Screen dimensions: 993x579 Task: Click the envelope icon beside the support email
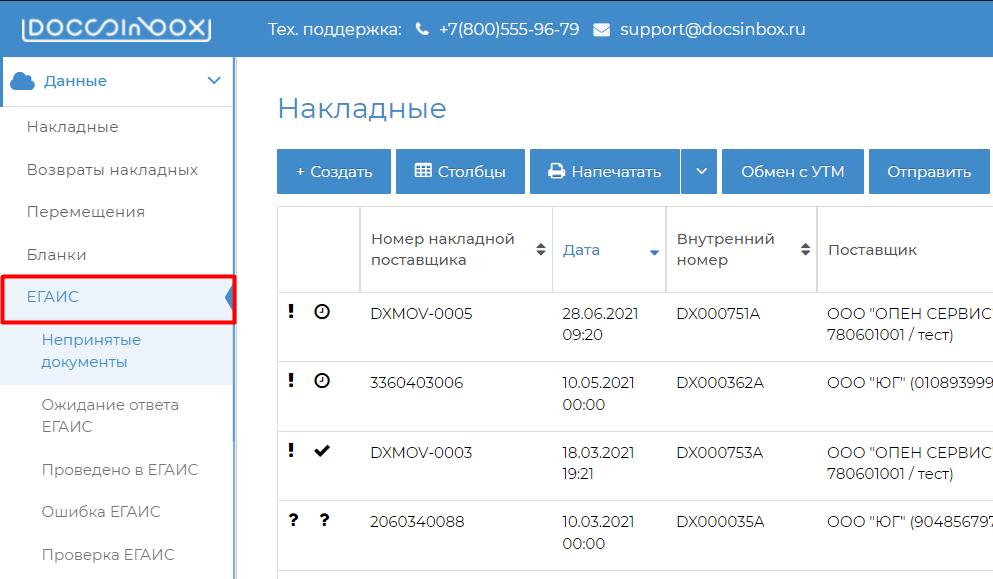[601, 30]
